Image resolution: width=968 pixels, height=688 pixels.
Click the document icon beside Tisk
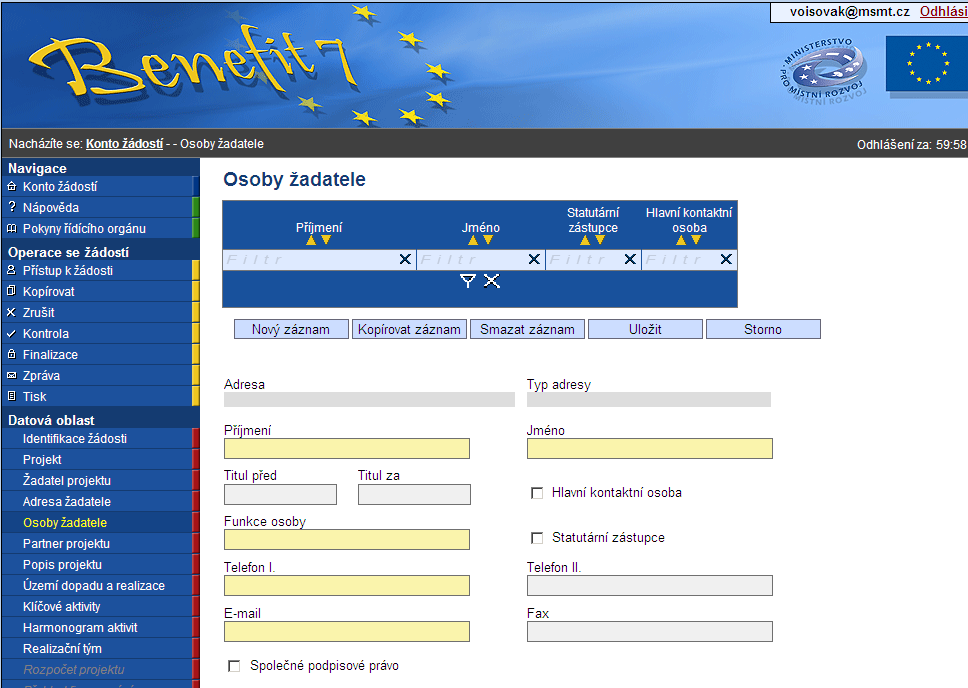tap(12, 396)
